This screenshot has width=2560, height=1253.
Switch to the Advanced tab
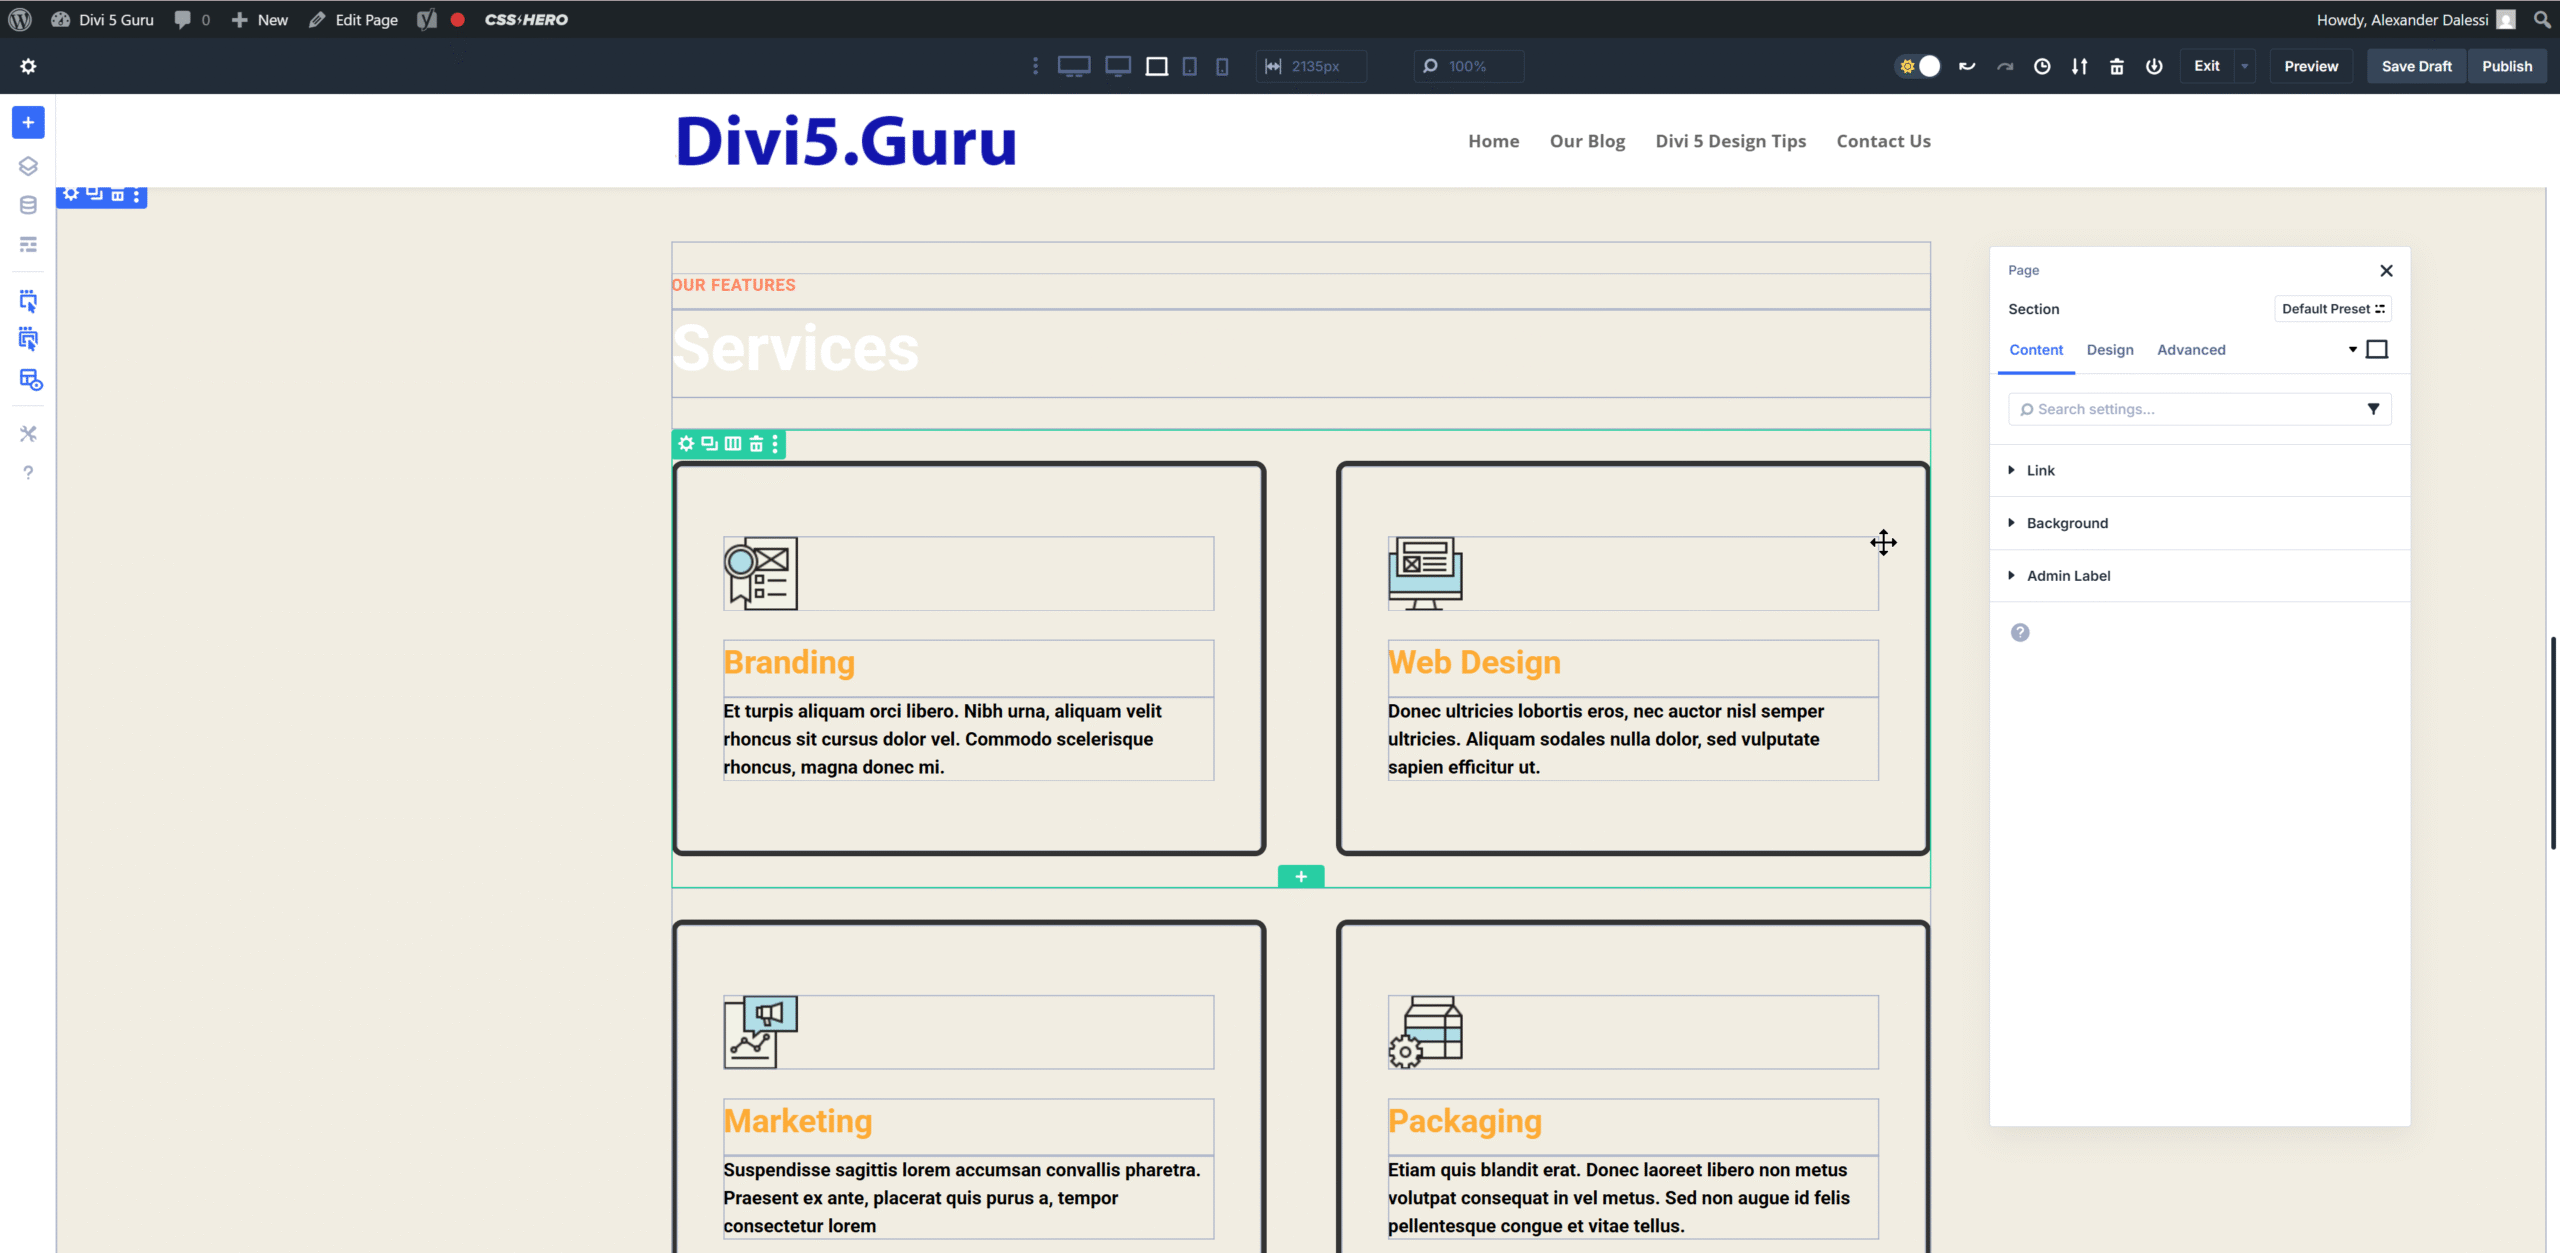point(2190,350)
